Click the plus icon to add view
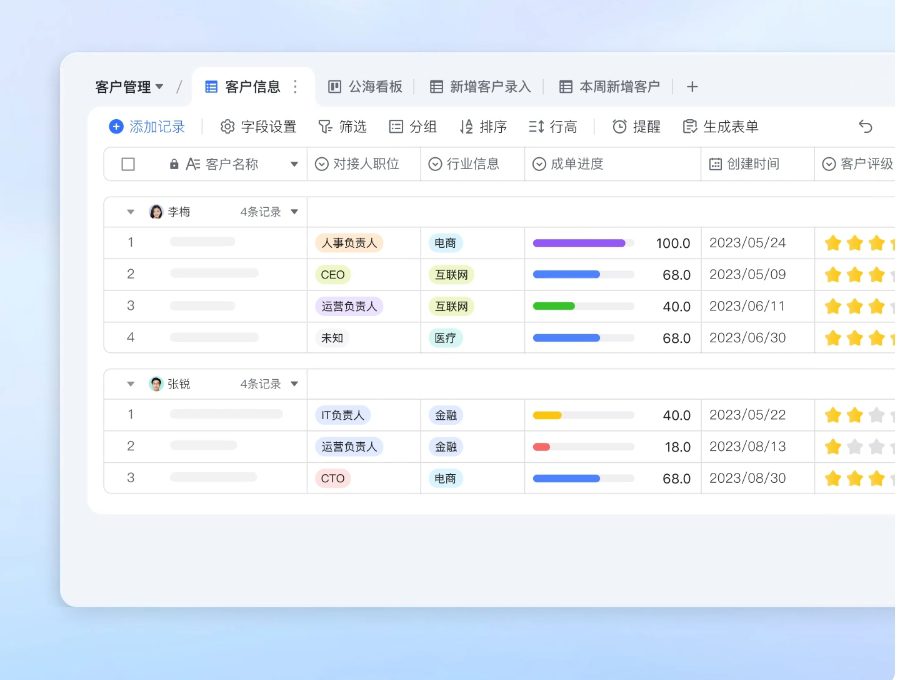Viewport: 897px width, 680px height. pos(692,87)
